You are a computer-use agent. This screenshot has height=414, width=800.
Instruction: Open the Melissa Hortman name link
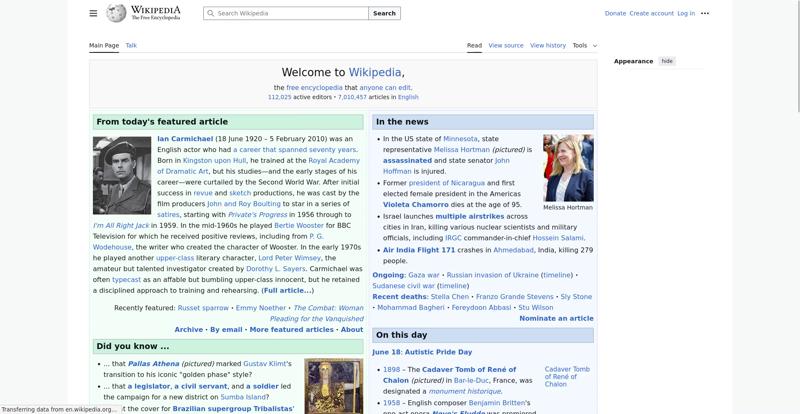tap(462, 150)
